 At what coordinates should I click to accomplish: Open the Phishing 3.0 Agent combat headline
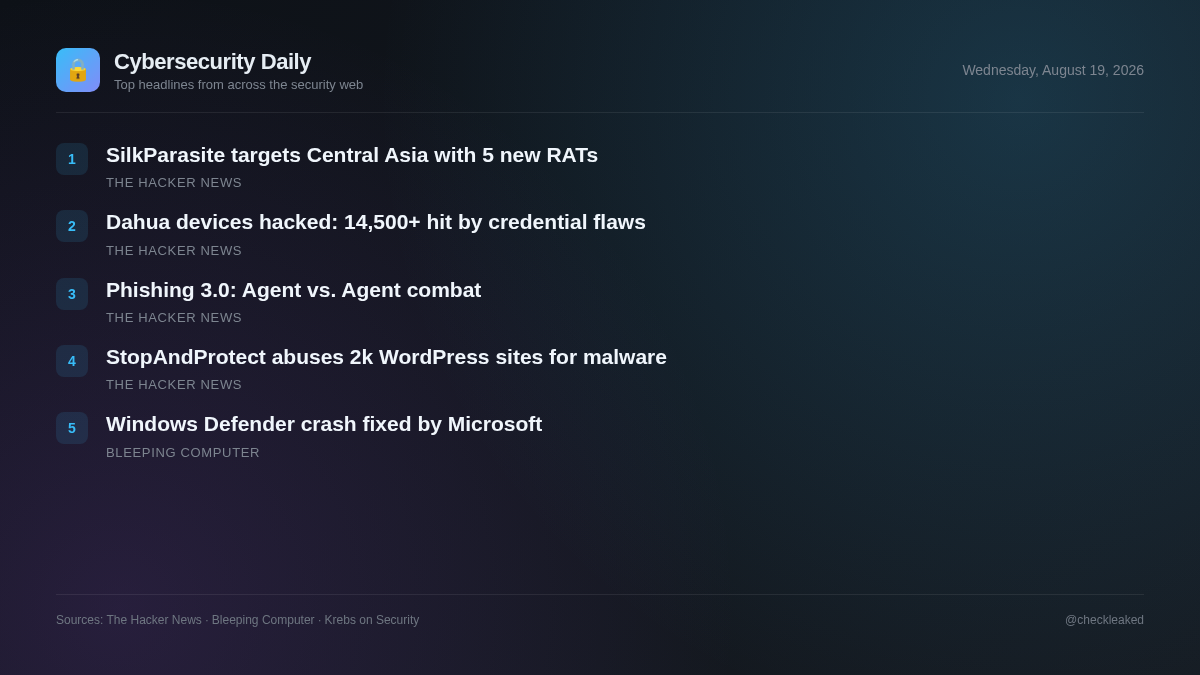[294, 290]
